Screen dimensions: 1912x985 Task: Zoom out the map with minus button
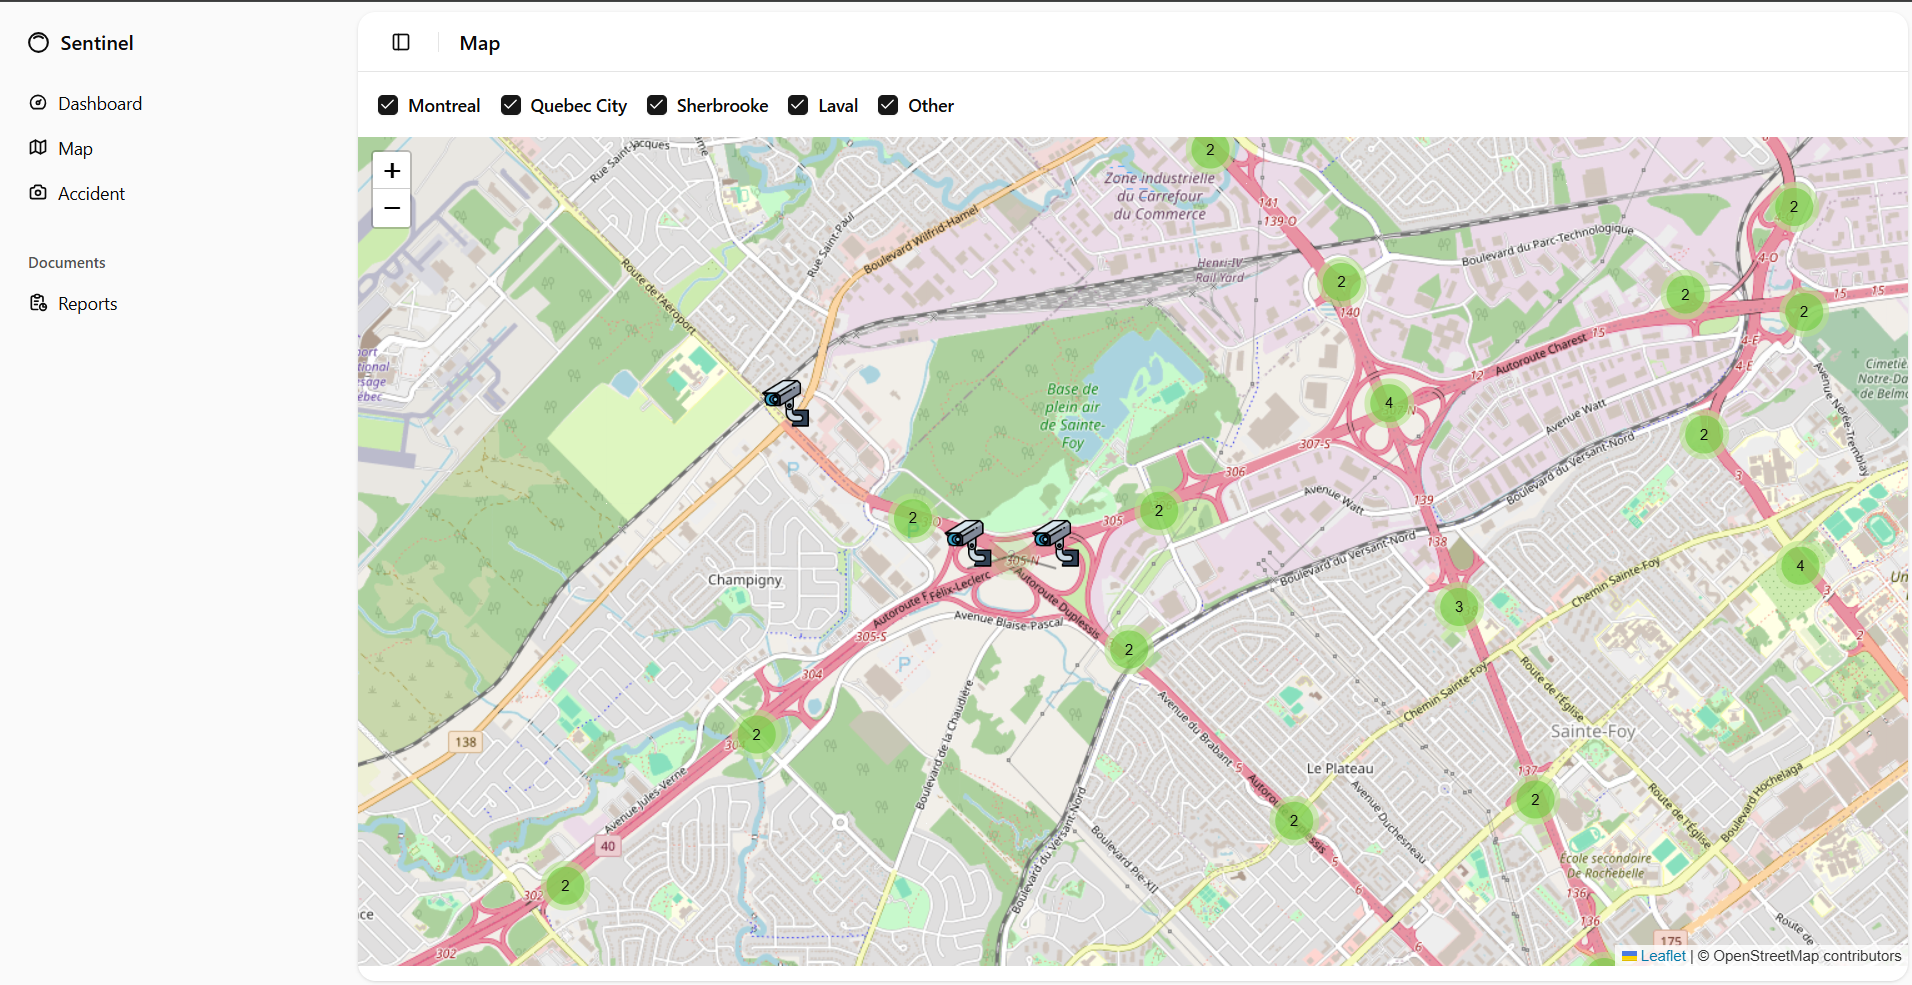pos(392,208)
